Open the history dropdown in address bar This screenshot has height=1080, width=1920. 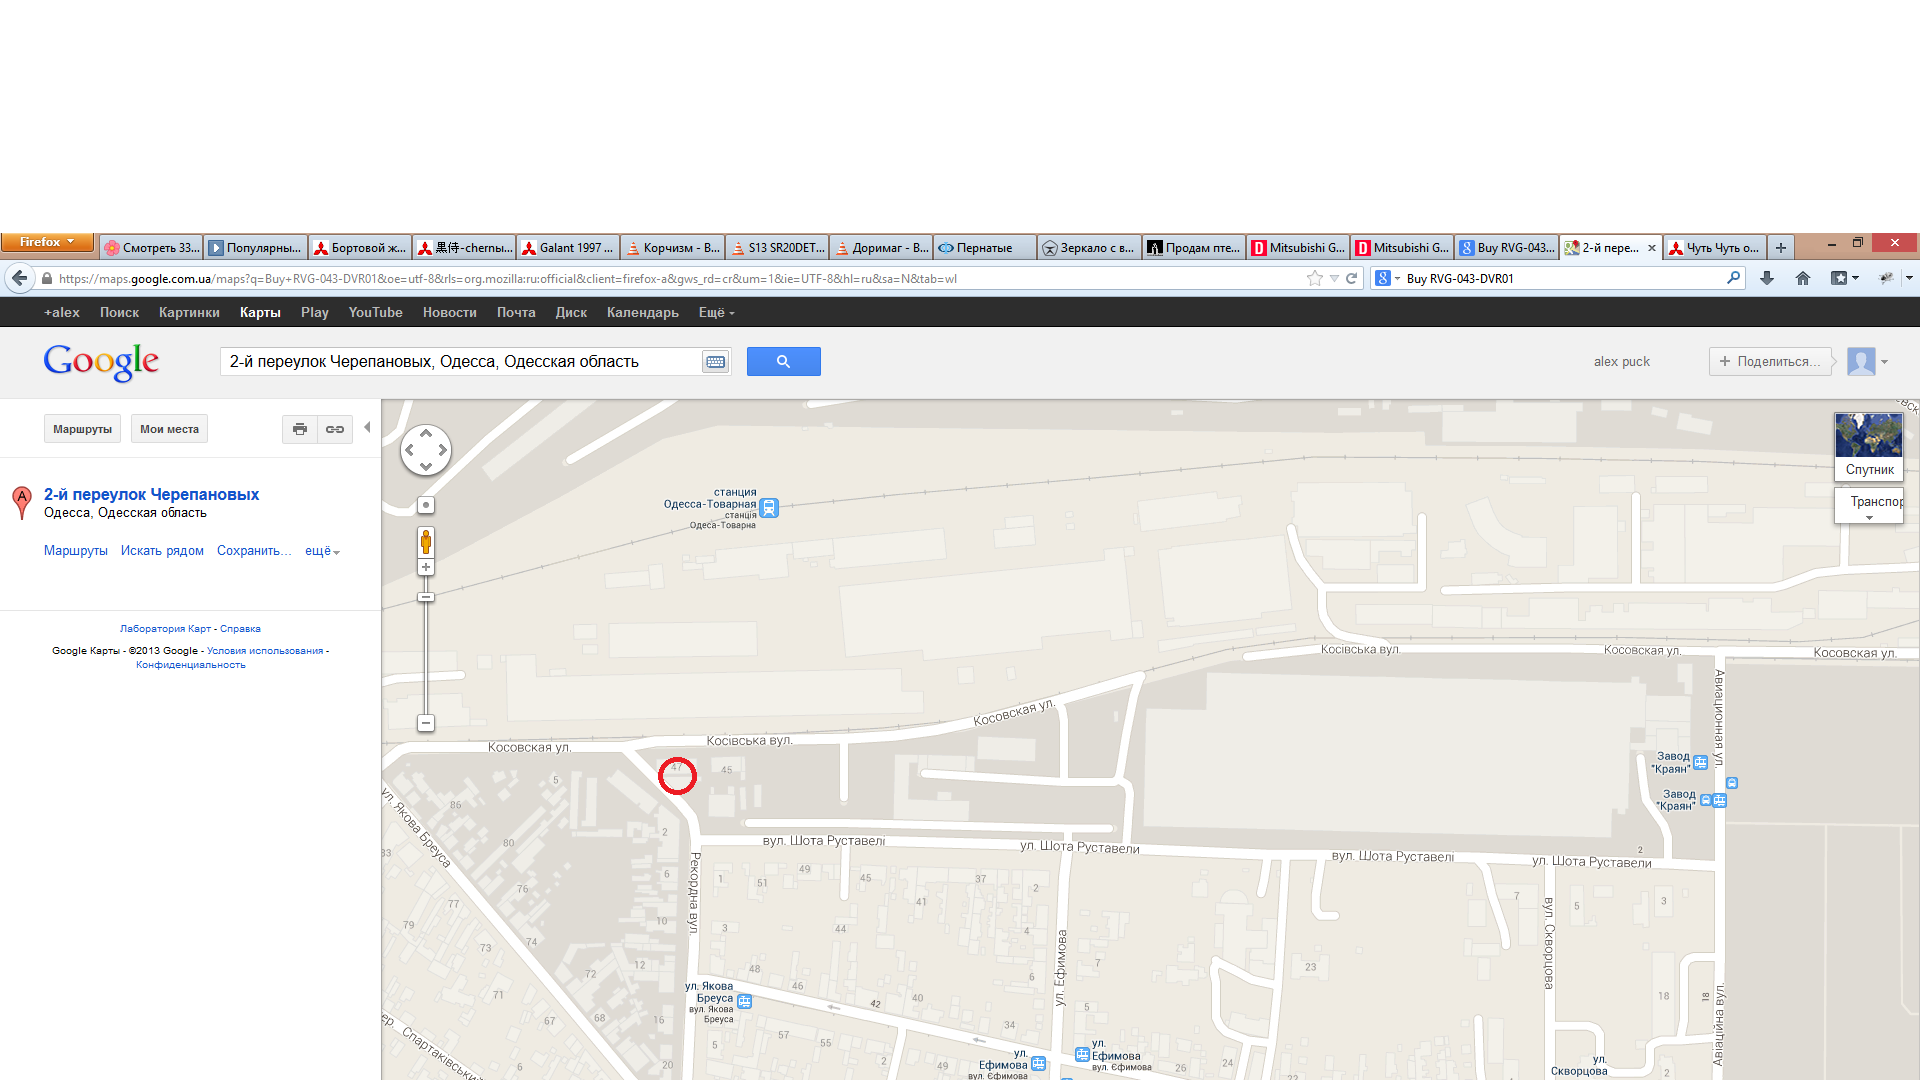click(1334, 278)
